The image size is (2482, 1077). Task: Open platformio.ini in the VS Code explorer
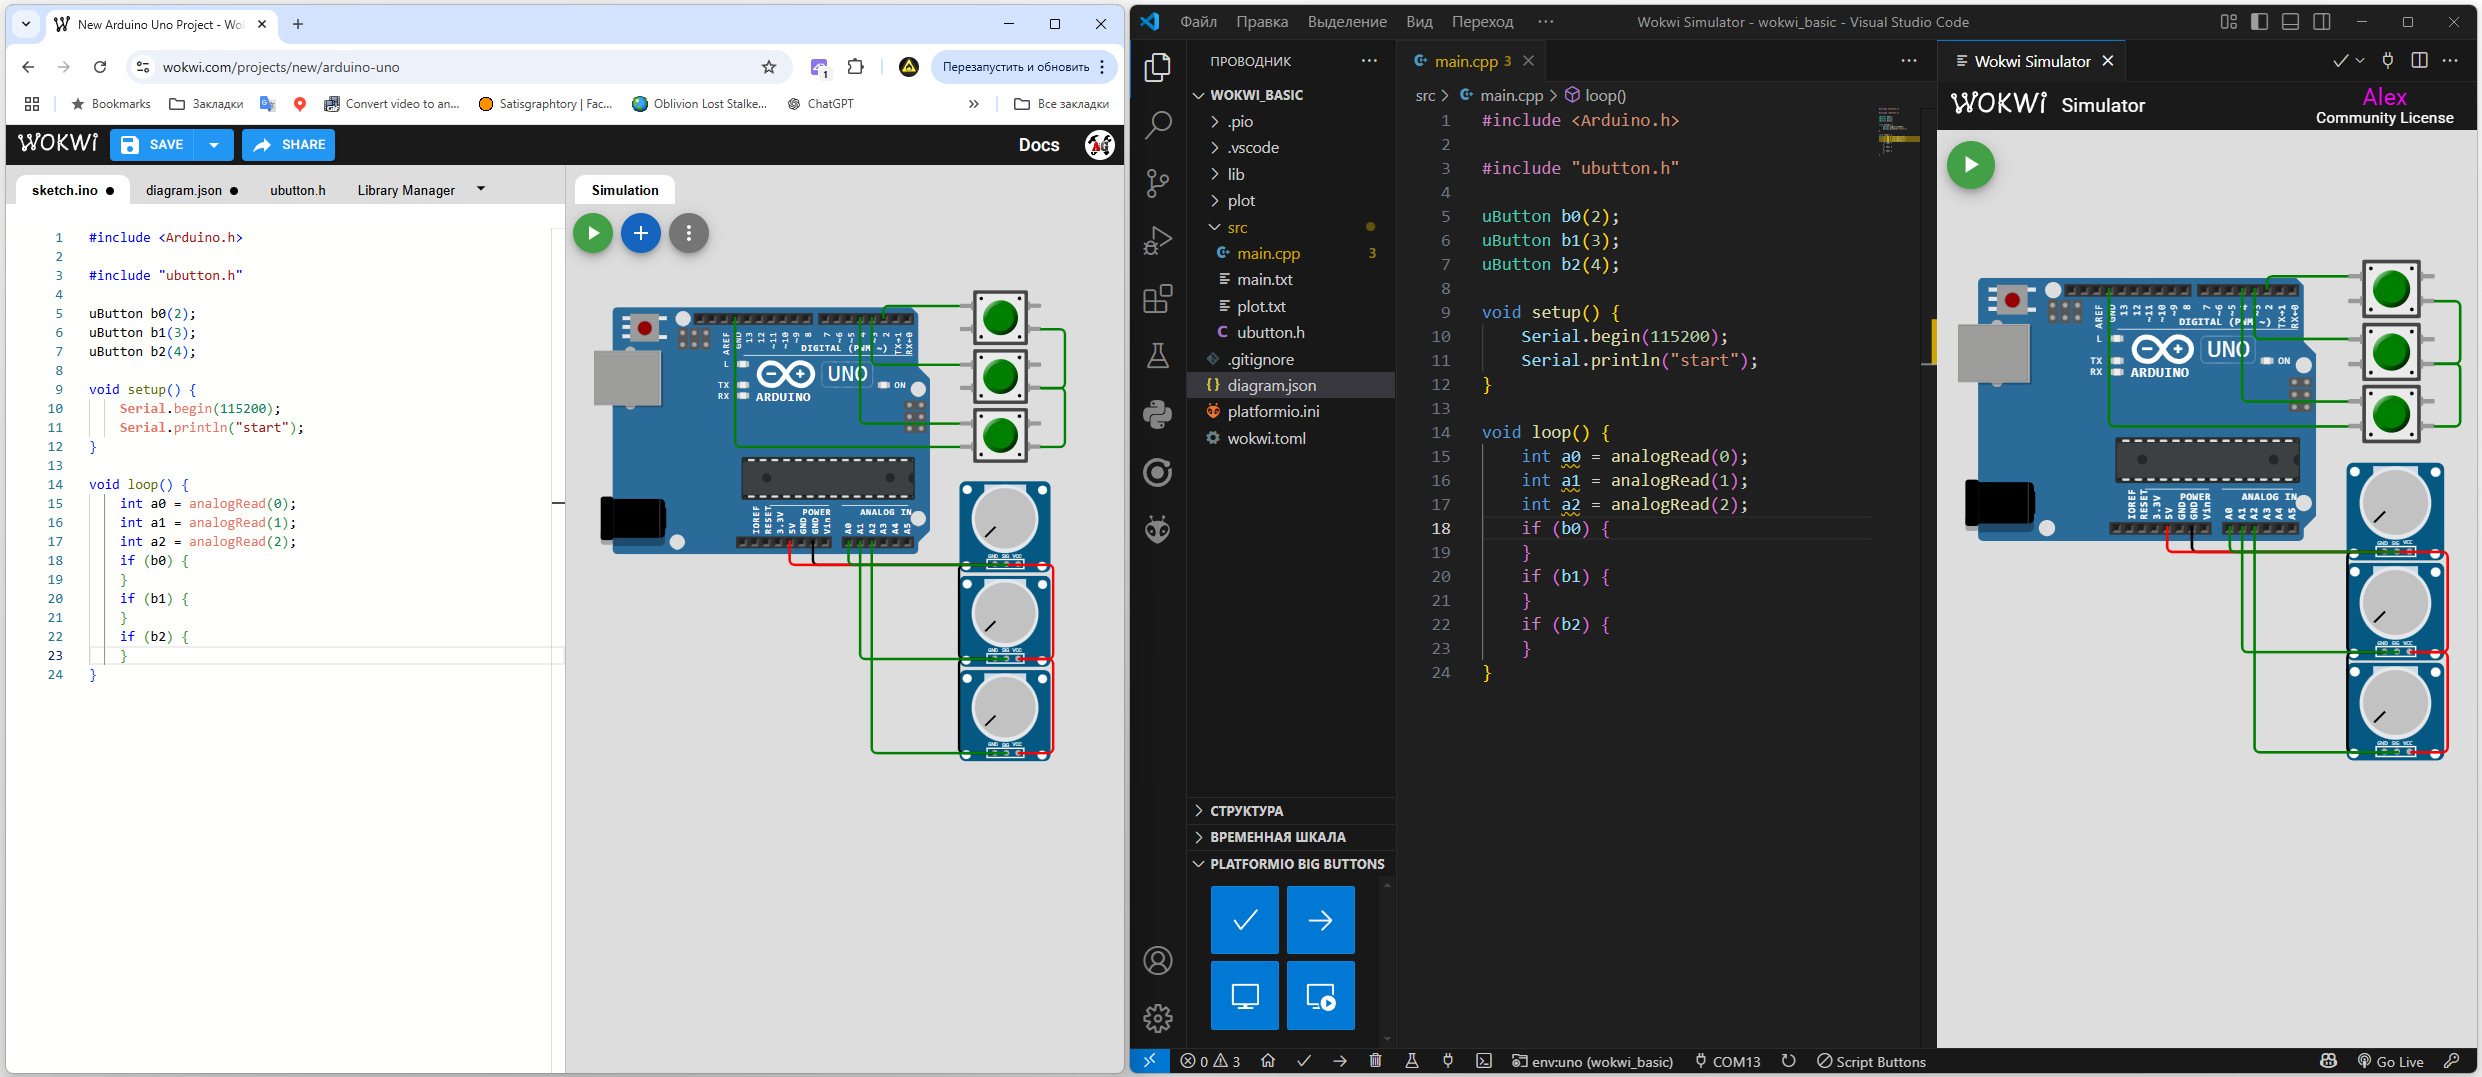click(x=1290, y=412)
